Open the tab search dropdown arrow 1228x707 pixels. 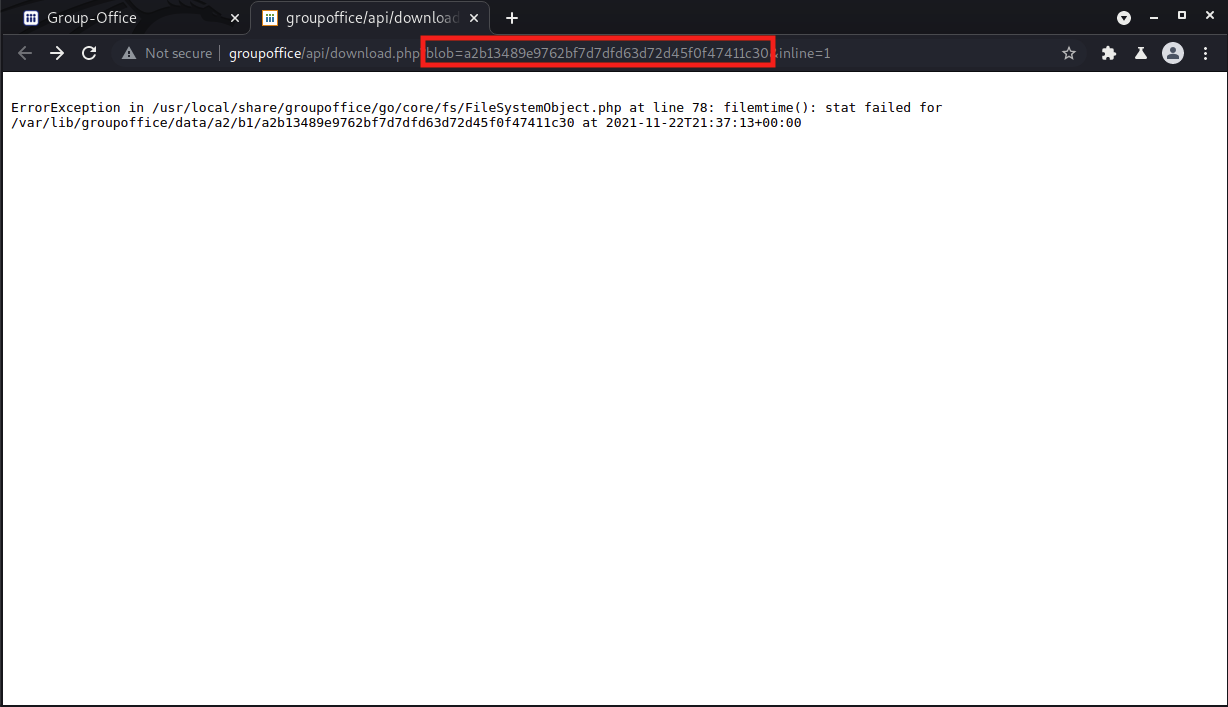tap(1124, 18)
